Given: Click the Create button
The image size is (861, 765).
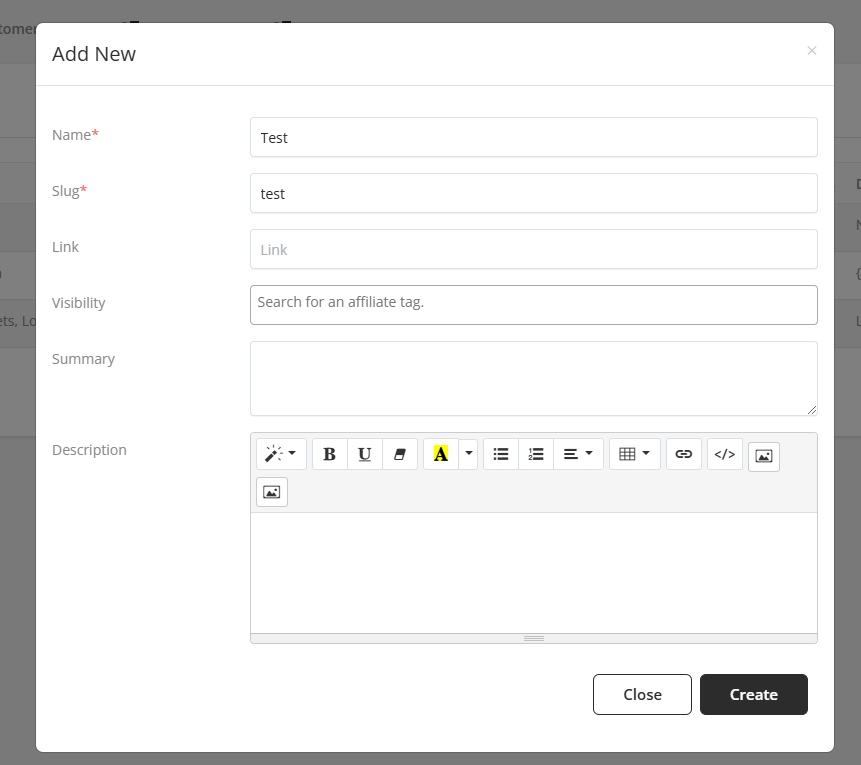Looking at the screenshot, I should click(x=753, y=694).
